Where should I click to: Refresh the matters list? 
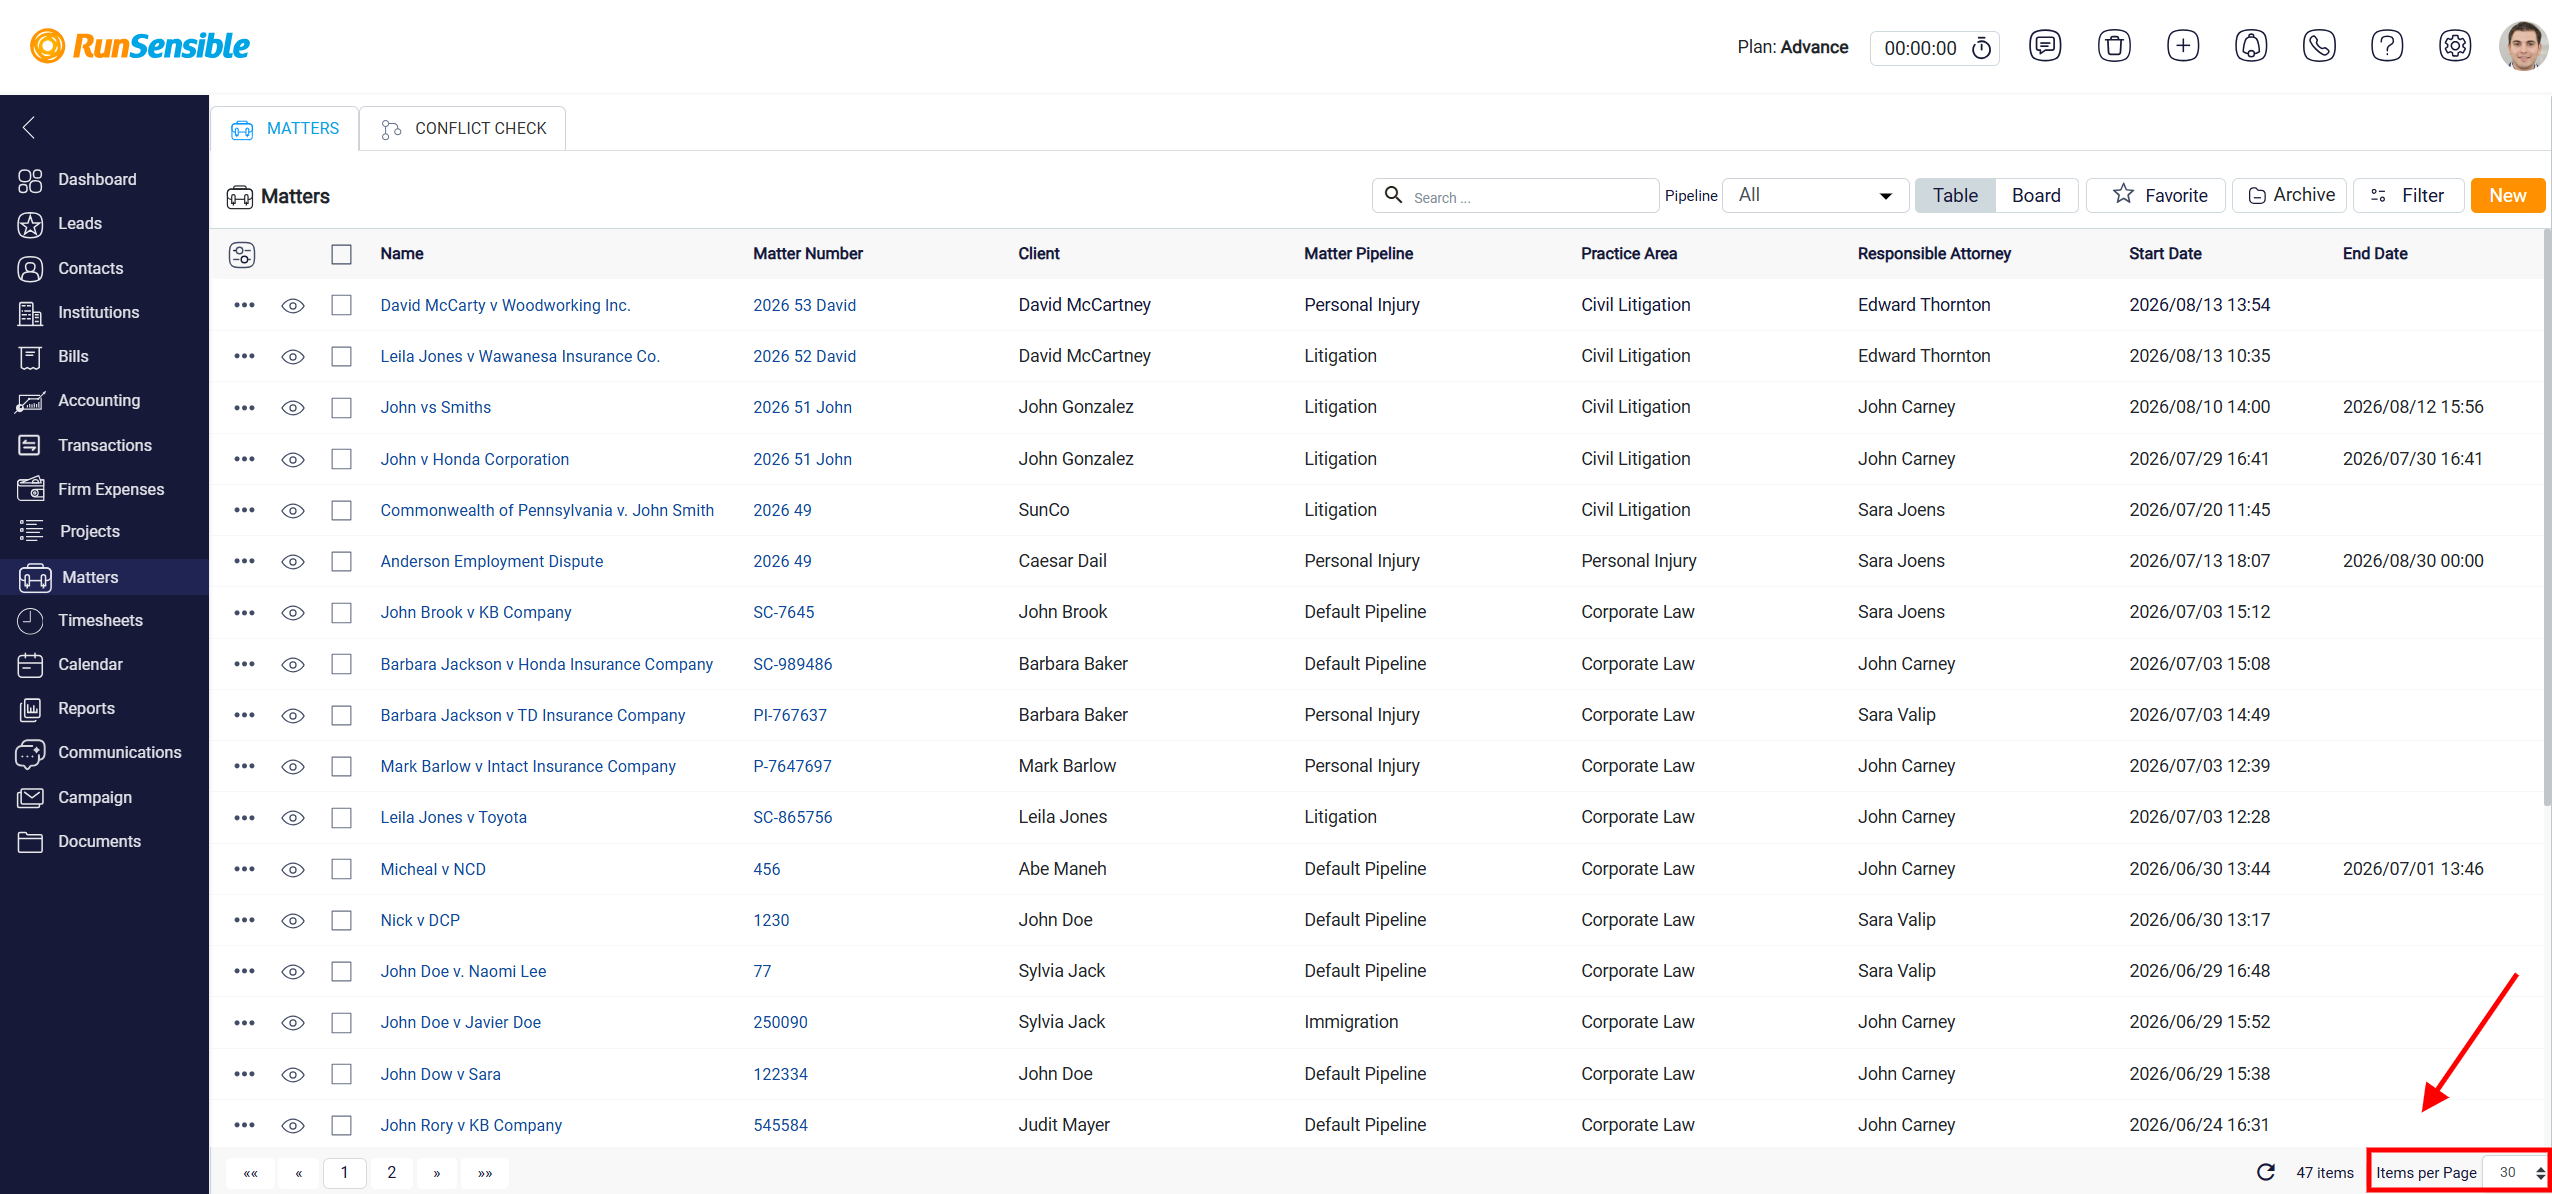point(2266,1172)
